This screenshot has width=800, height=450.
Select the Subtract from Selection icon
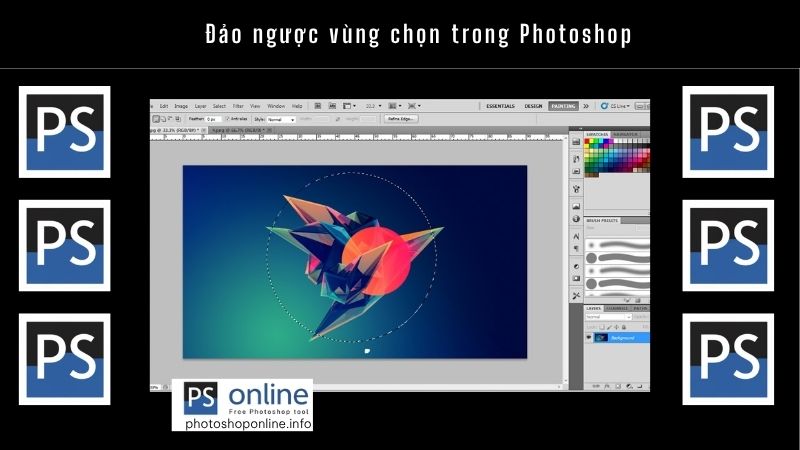pyautogui.click(x=170, y=119)
